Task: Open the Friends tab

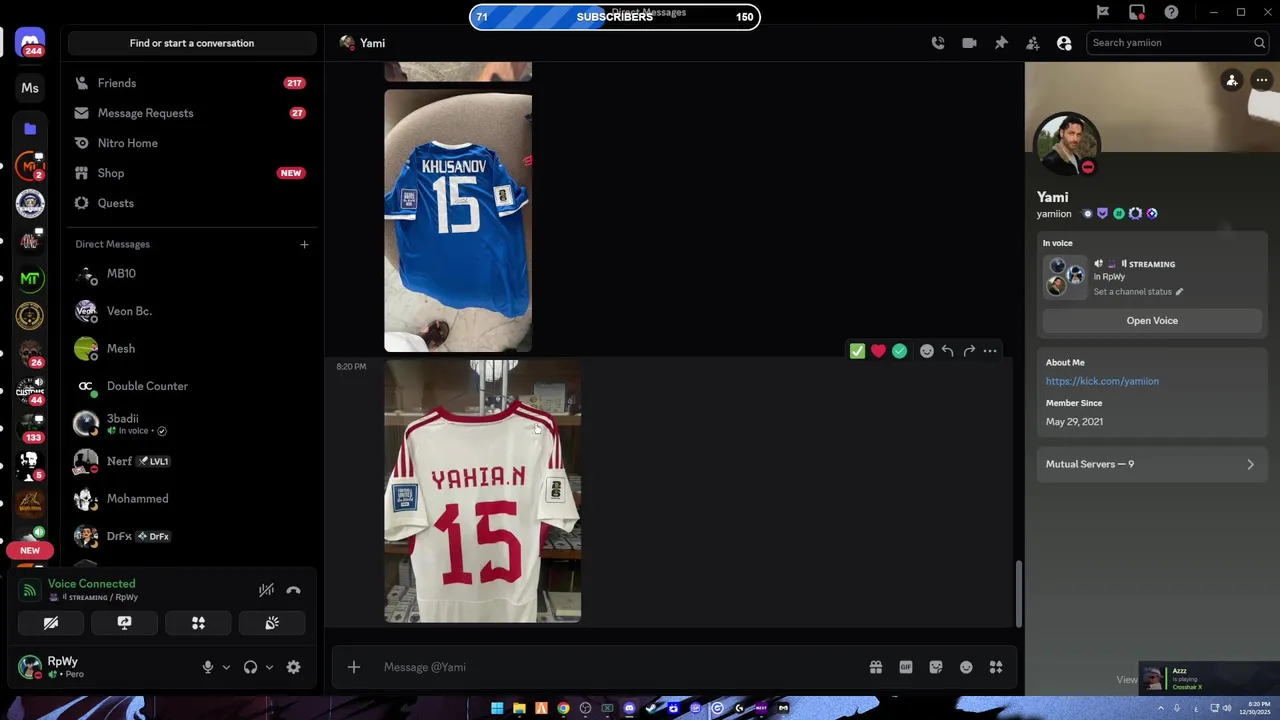Action: point(190,83)
